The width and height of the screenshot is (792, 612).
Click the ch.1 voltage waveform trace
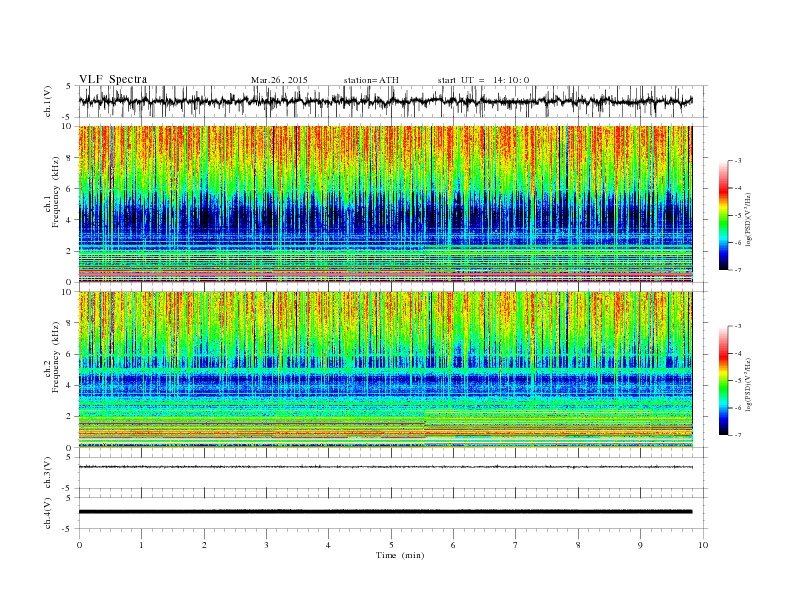tap(385, 101)
